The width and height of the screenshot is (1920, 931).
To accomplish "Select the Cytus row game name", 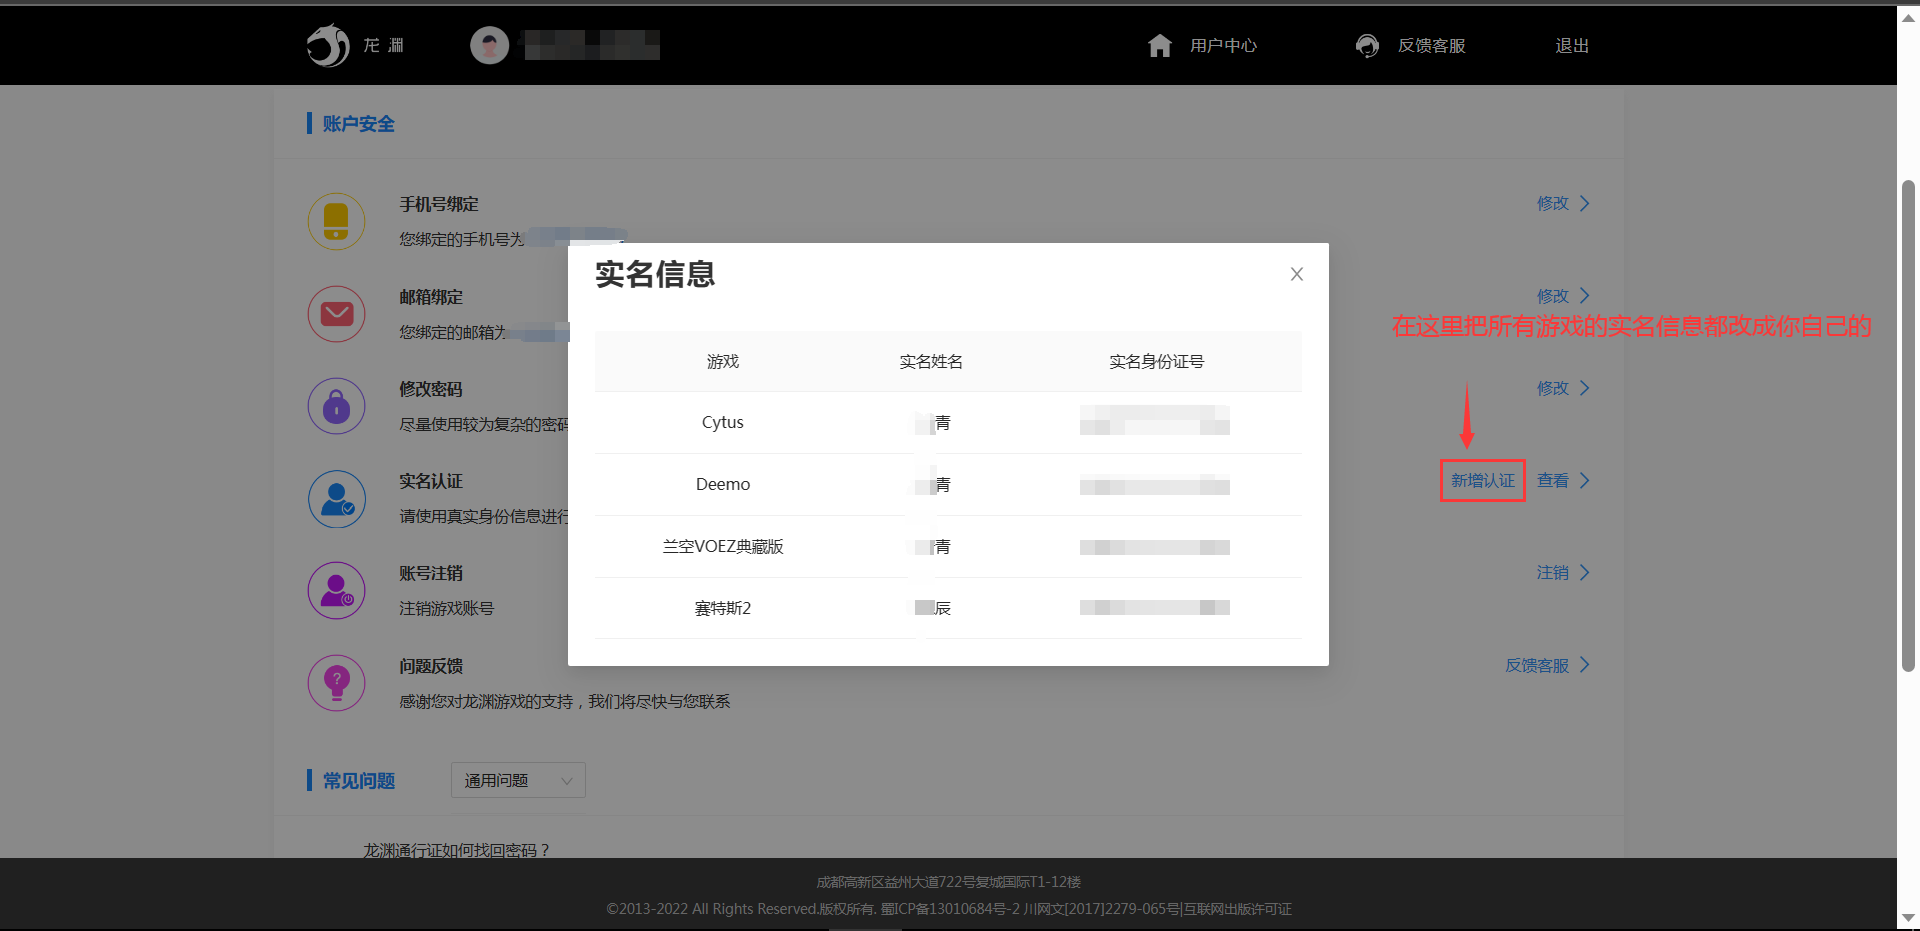I will tap(723, 422).
